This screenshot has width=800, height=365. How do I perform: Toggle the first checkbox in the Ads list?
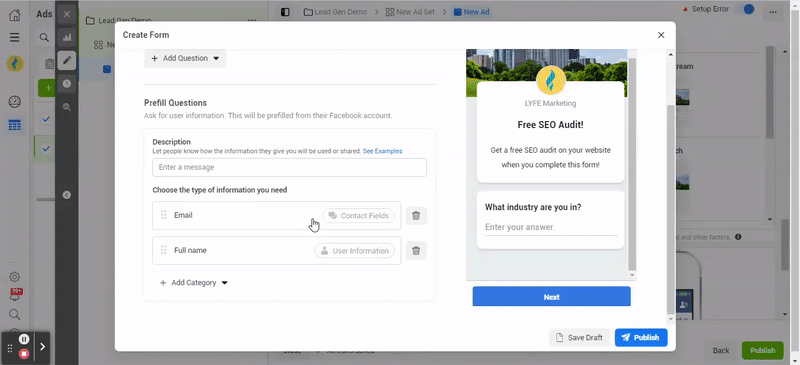click(46, 119)
